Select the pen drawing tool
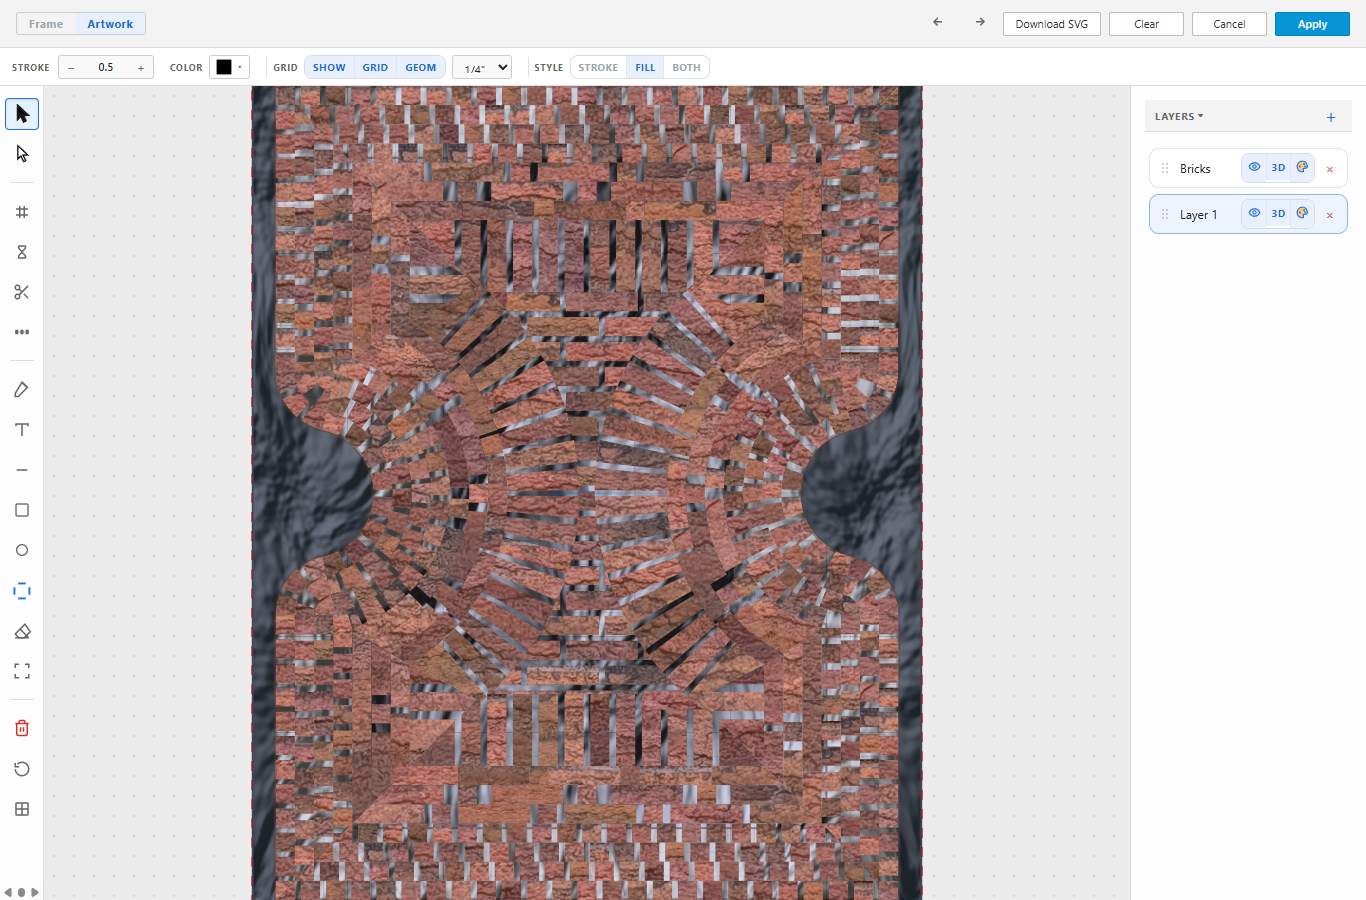This screenshot has width=1366, height=900. coord(22,390)
